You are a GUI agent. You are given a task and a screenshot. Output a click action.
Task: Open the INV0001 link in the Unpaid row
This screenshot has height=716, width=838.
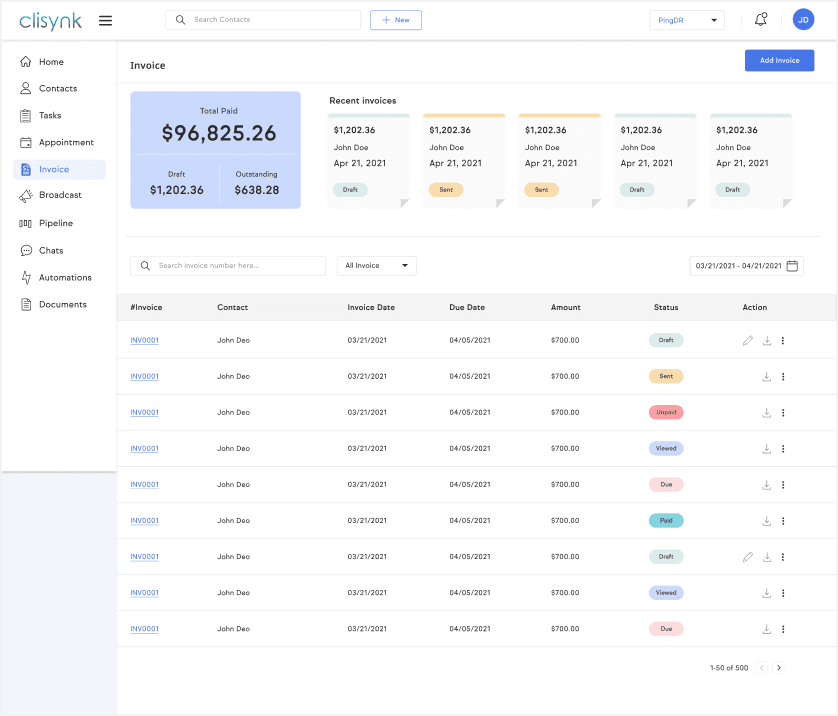(144, 413)
